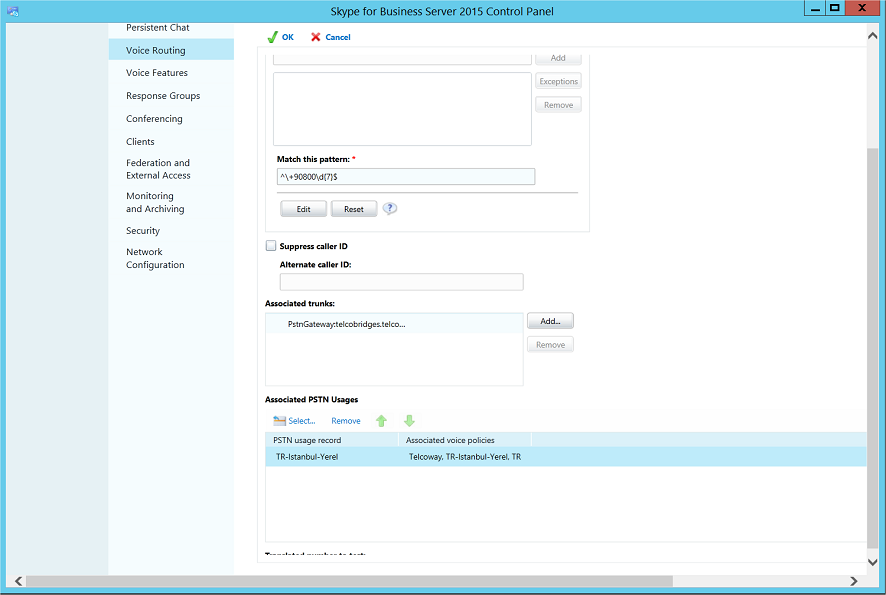
Task: Click the Edit pattern button
Action: pos(303,209)
